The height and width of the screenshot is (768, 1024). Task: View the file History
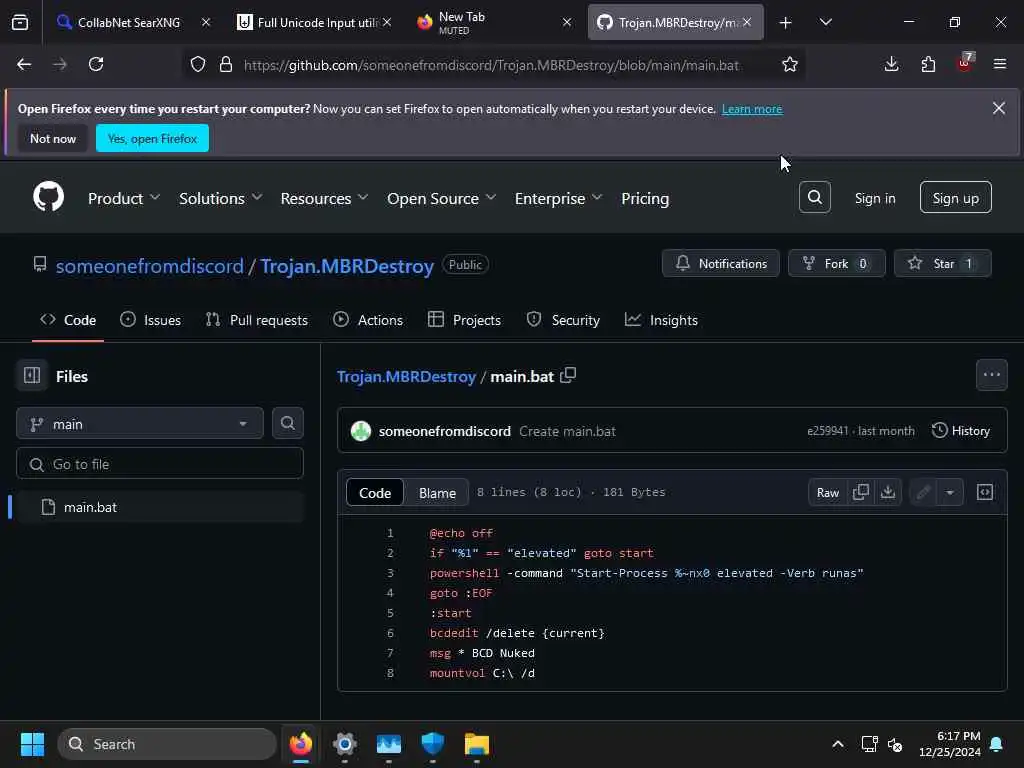click(961, 430)
